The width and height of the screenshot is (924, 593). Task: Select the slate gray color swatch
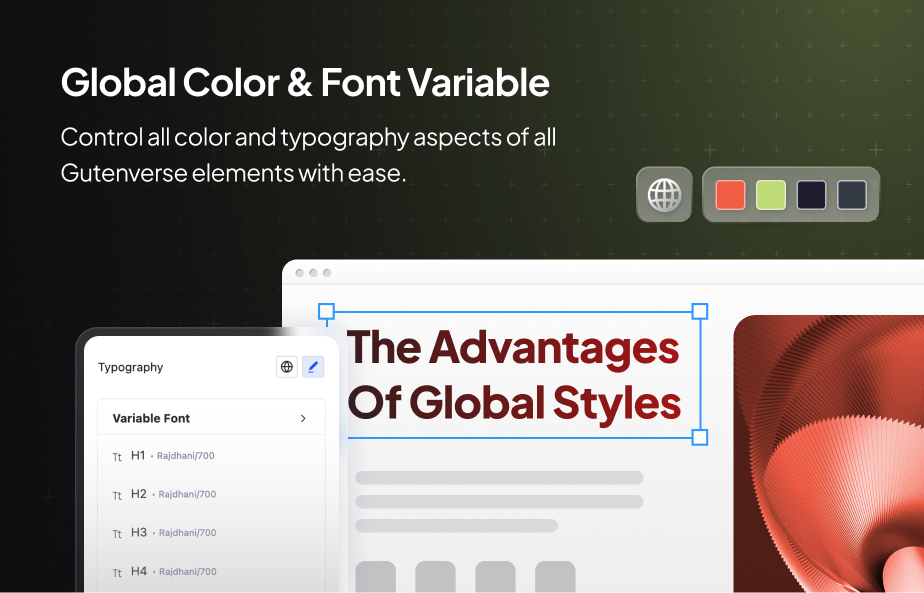coord(852,195)
